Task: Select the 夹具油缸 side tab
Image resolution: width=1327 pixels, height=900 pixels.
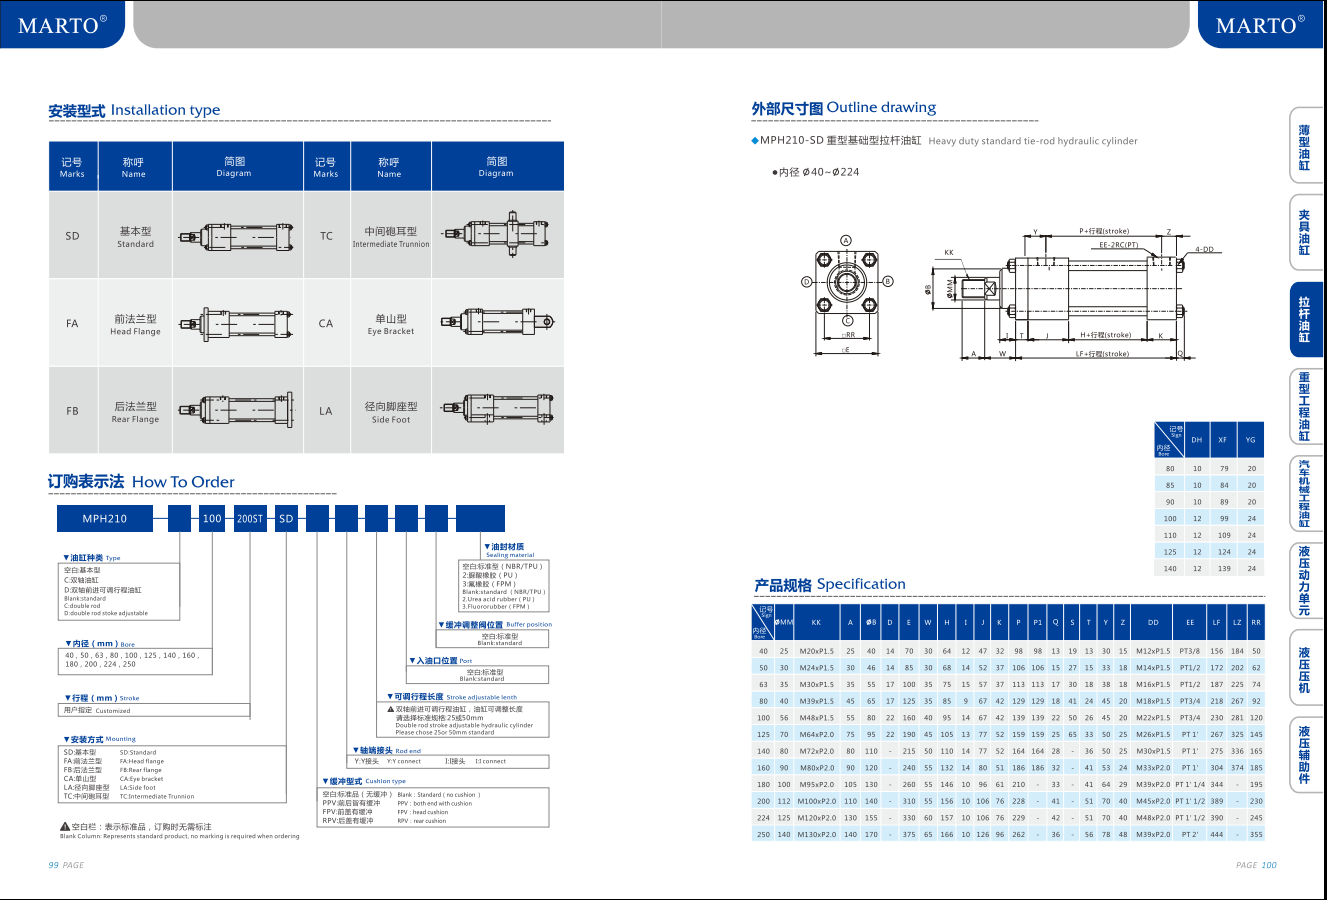Action: pos(1305,232)
